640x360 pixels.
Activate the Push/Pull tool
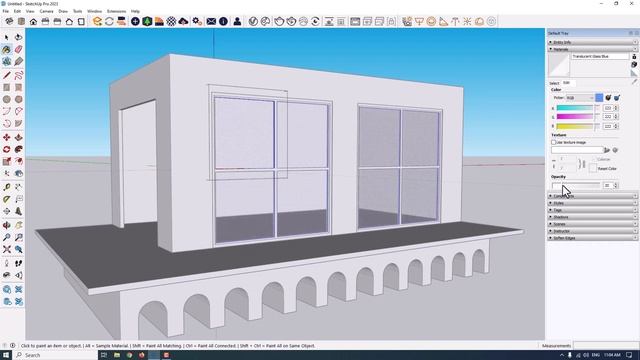(18, 138)
